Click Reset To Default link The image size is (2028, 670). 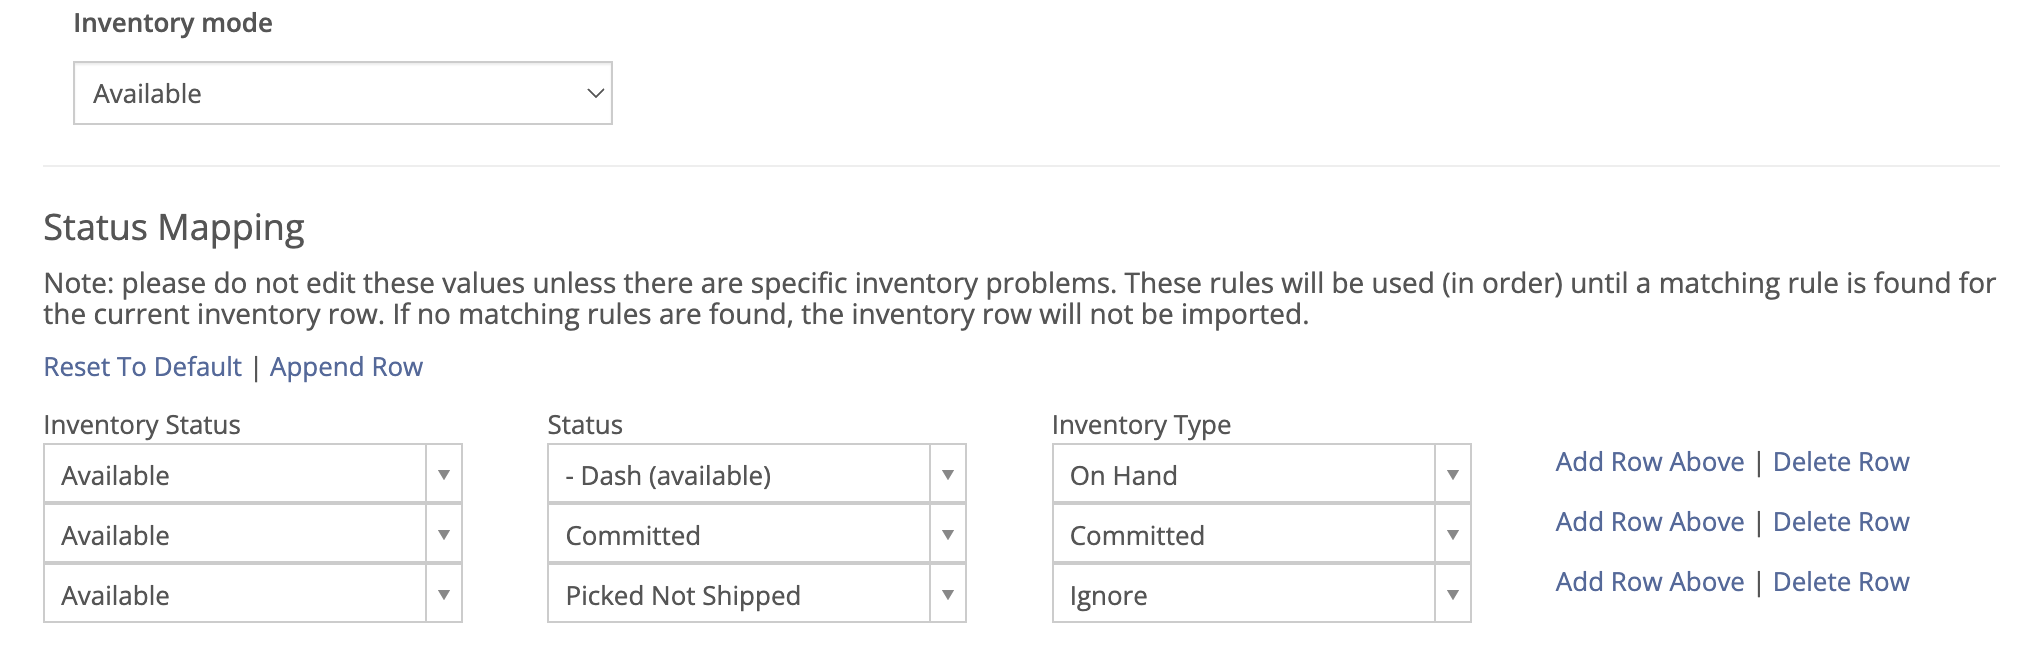click(142, 367)
